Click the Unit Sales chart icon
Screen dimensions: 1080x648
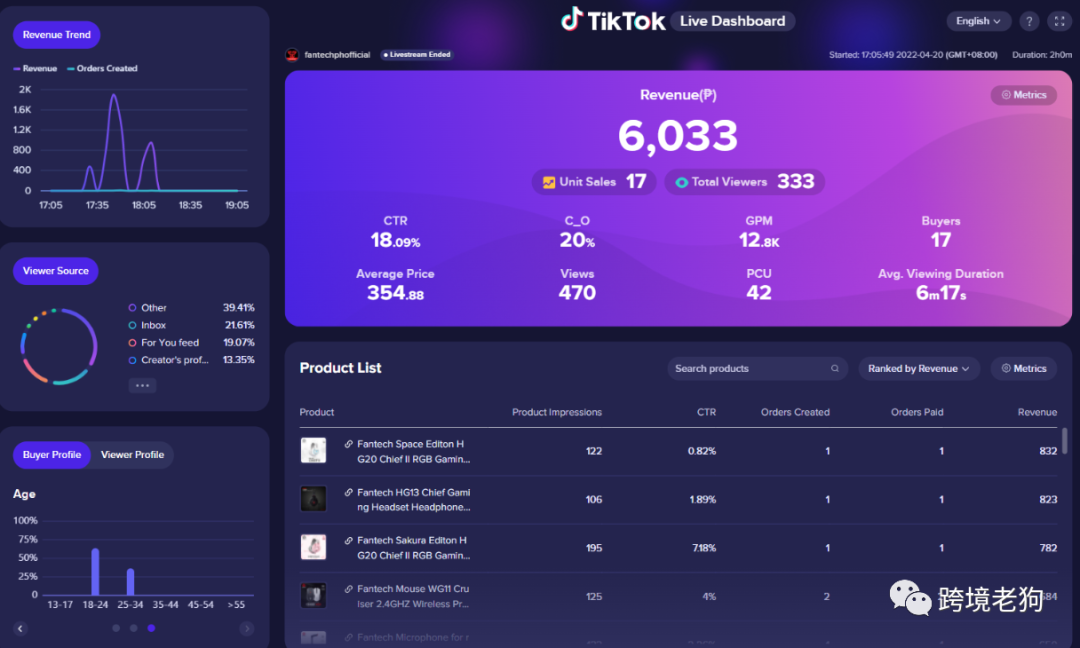click(549, 182)
